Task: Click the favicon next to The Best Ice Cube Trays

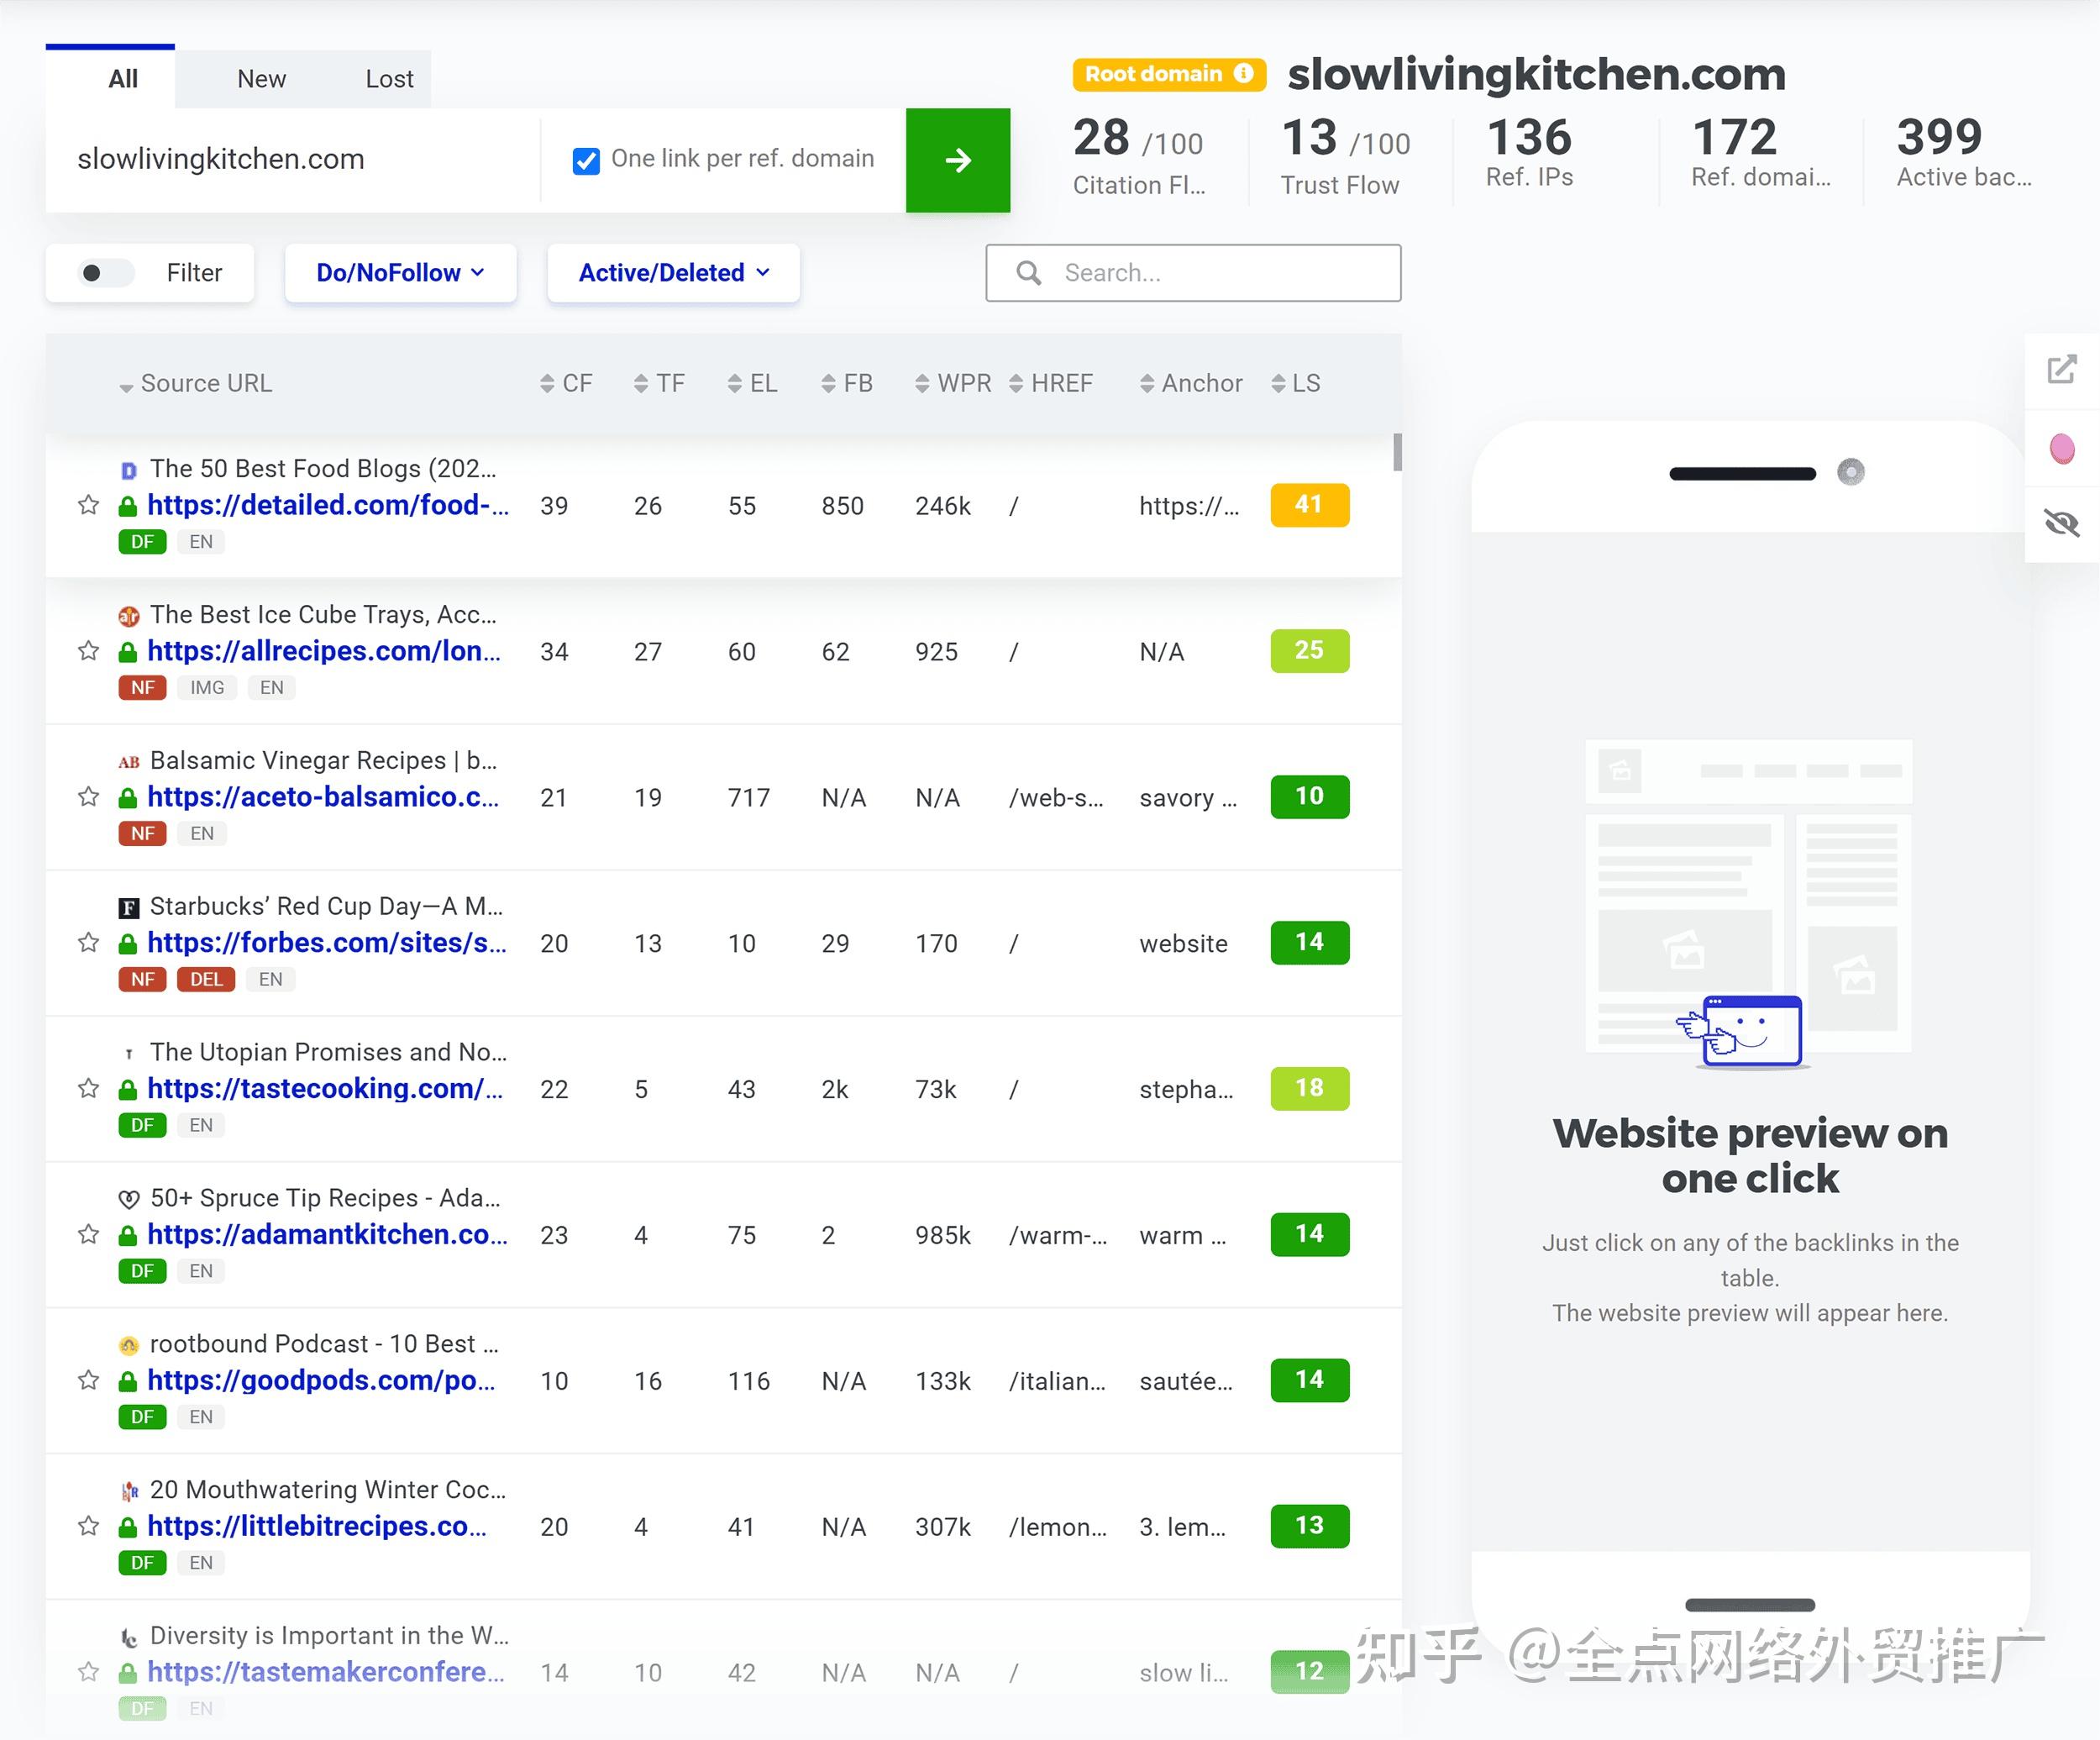Action: [x=129, y=616]
